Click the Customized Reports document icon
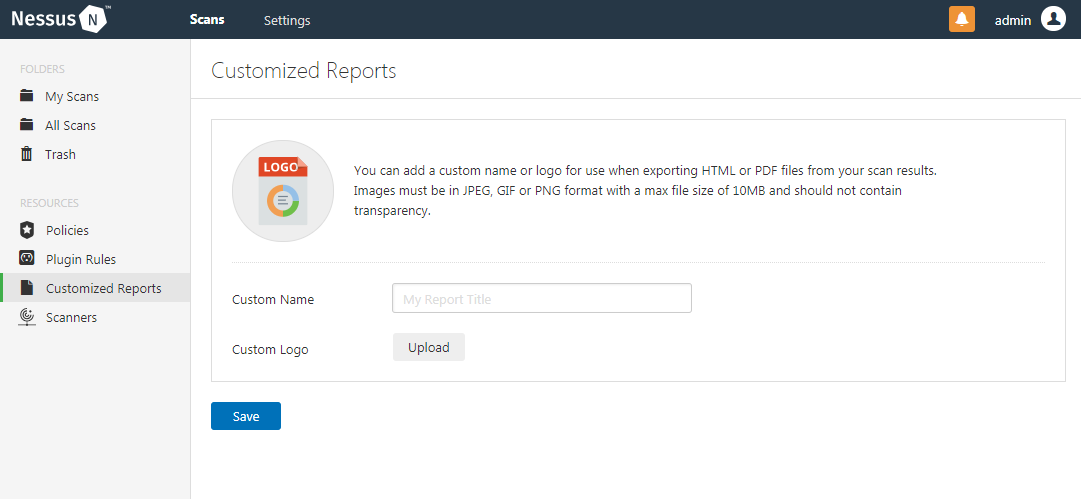 click(x=27, y=288)
